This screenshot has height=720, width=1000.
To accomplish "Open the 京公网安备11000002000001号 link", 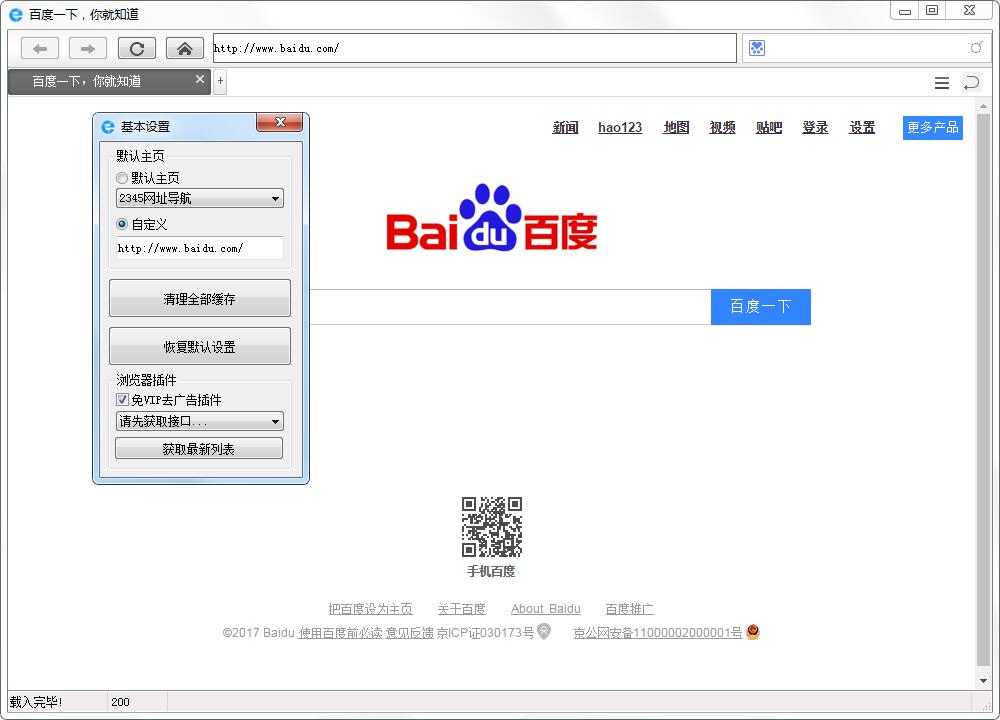I will pos(658,633).
